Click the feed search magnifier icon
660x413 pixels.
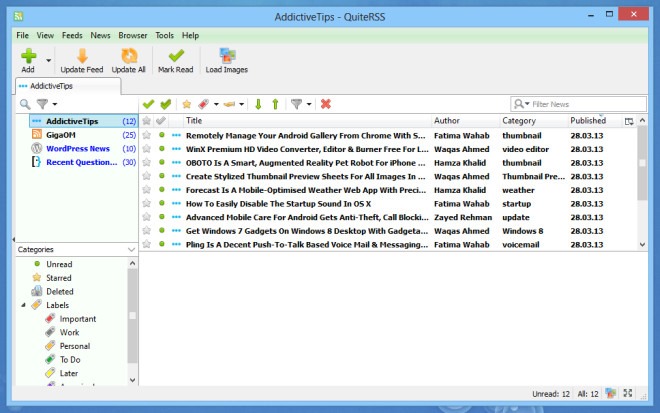pyautogui.click(x=25, y=104)
